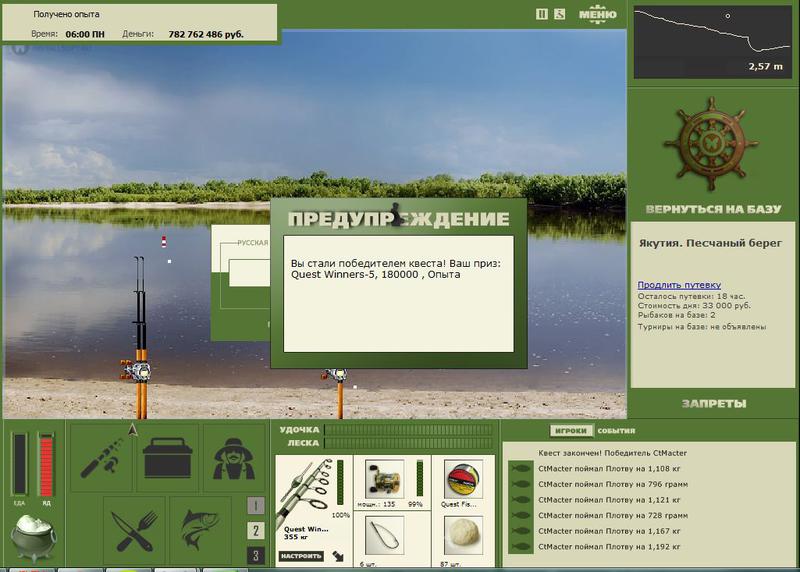800x572 pixels.
Task: Click fish icon beside Плотву на 728 грамм
Action: coord(520,515)
